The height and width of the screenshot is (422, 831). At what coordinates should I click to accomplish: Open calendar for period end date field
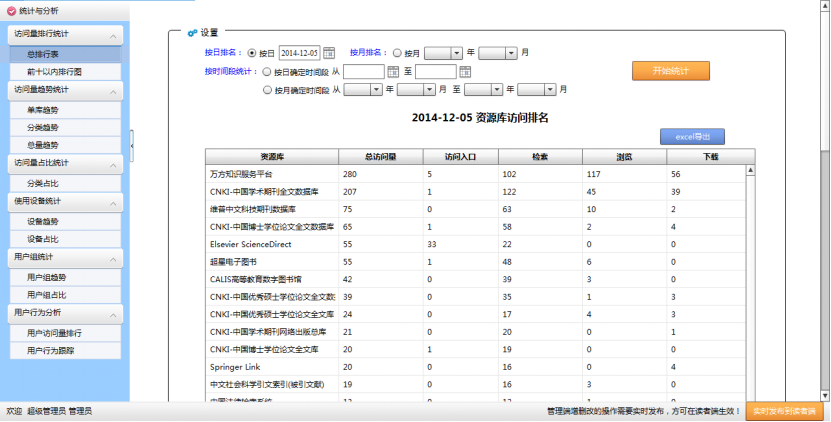(x=465, y=71)
